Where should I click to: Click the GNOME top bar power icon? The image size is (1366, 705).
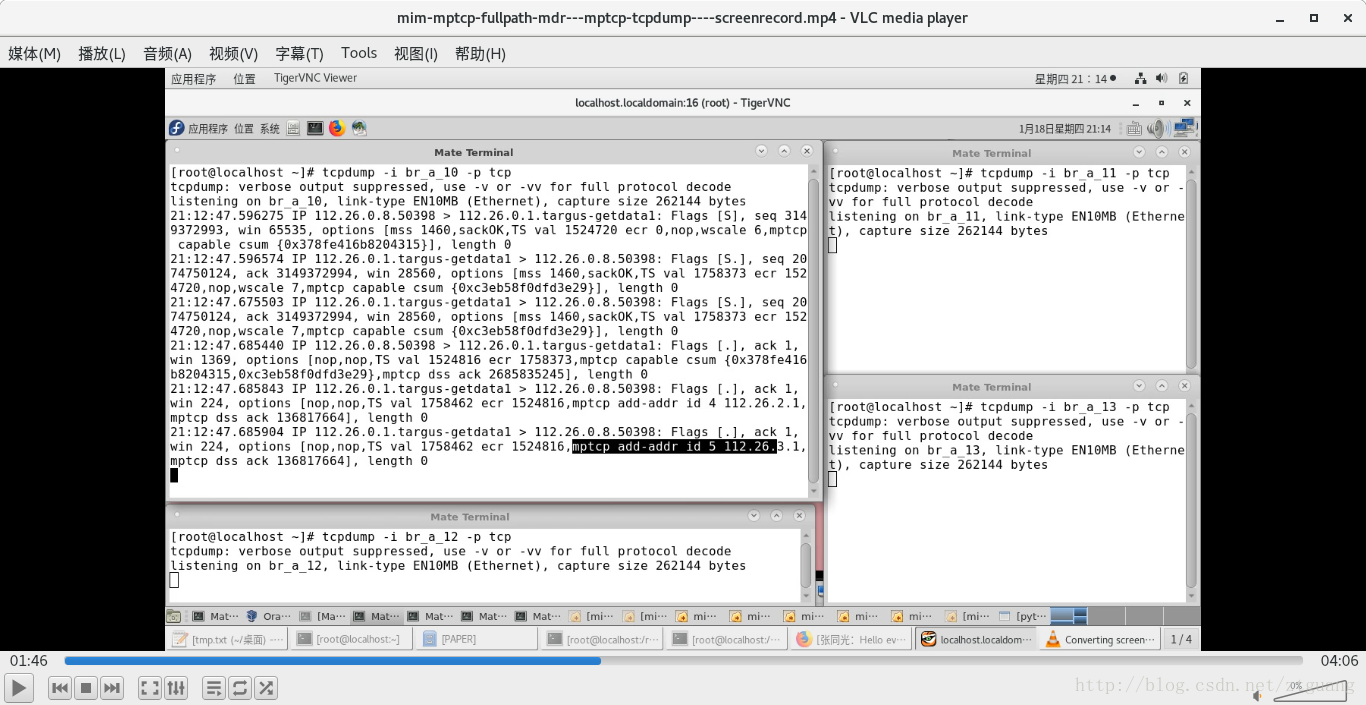point(1183,78)
